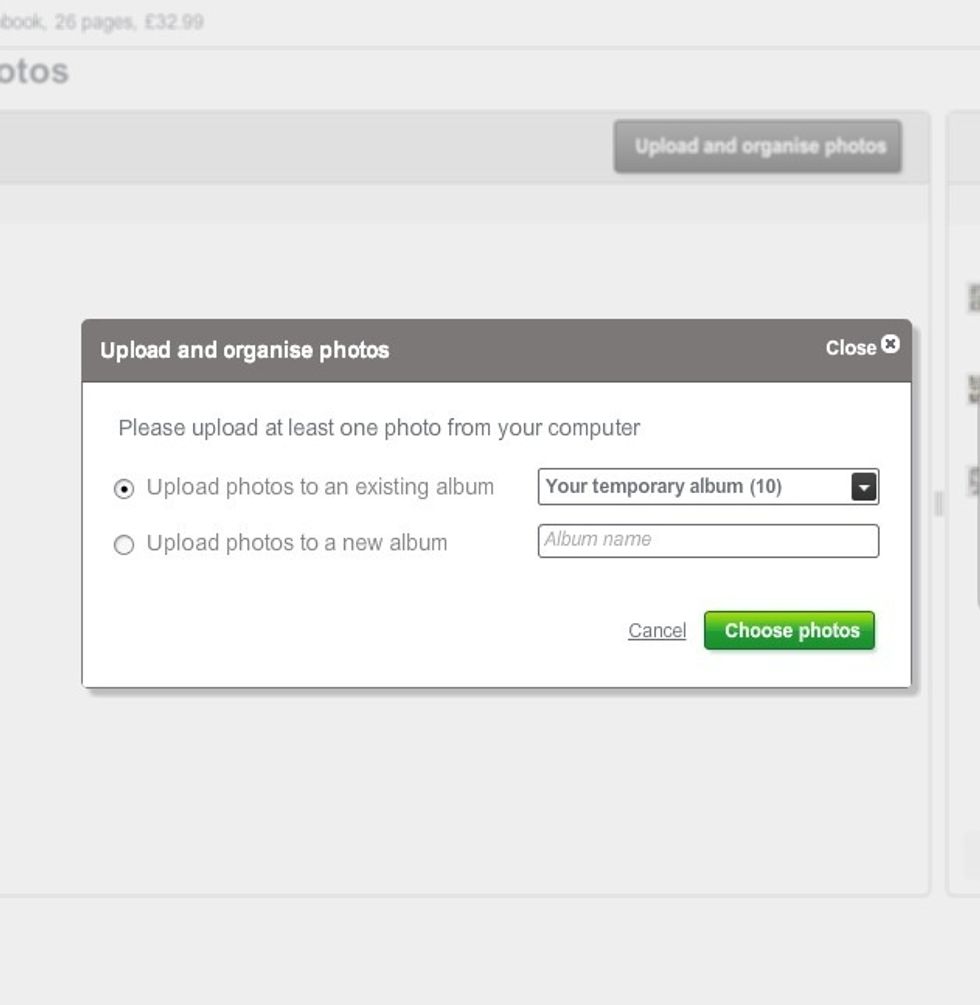Click the Cancel link
Screen dimensions: 980x1005
[x=656, y=630]
